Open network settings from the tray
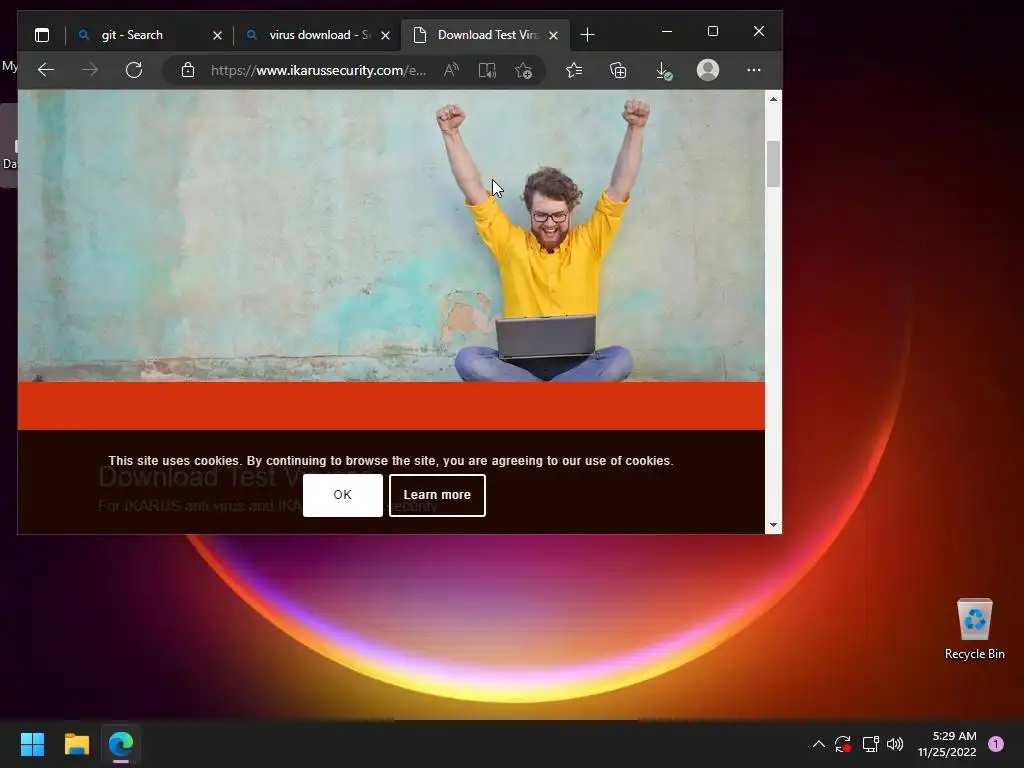Image resolution: width=1024 pixels, height=768 pixels. (870, 744)
